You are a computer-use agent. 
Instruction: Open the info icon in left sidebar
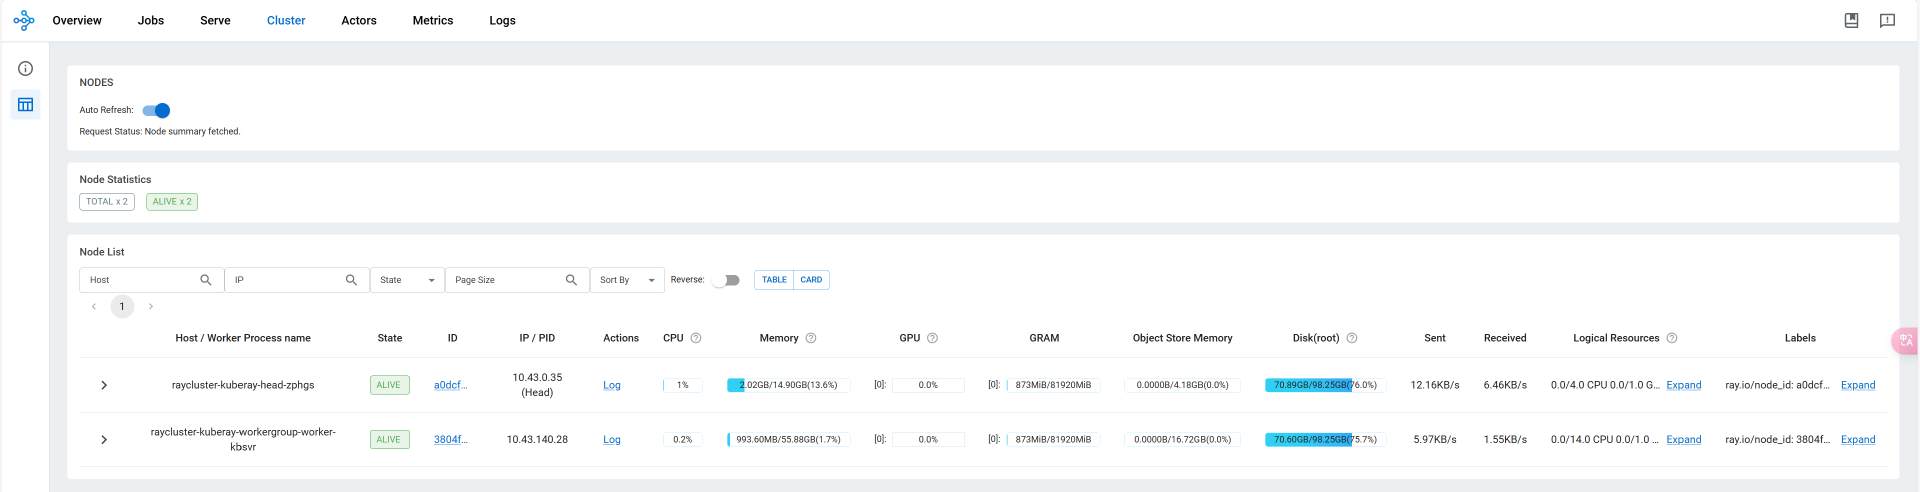26,69
